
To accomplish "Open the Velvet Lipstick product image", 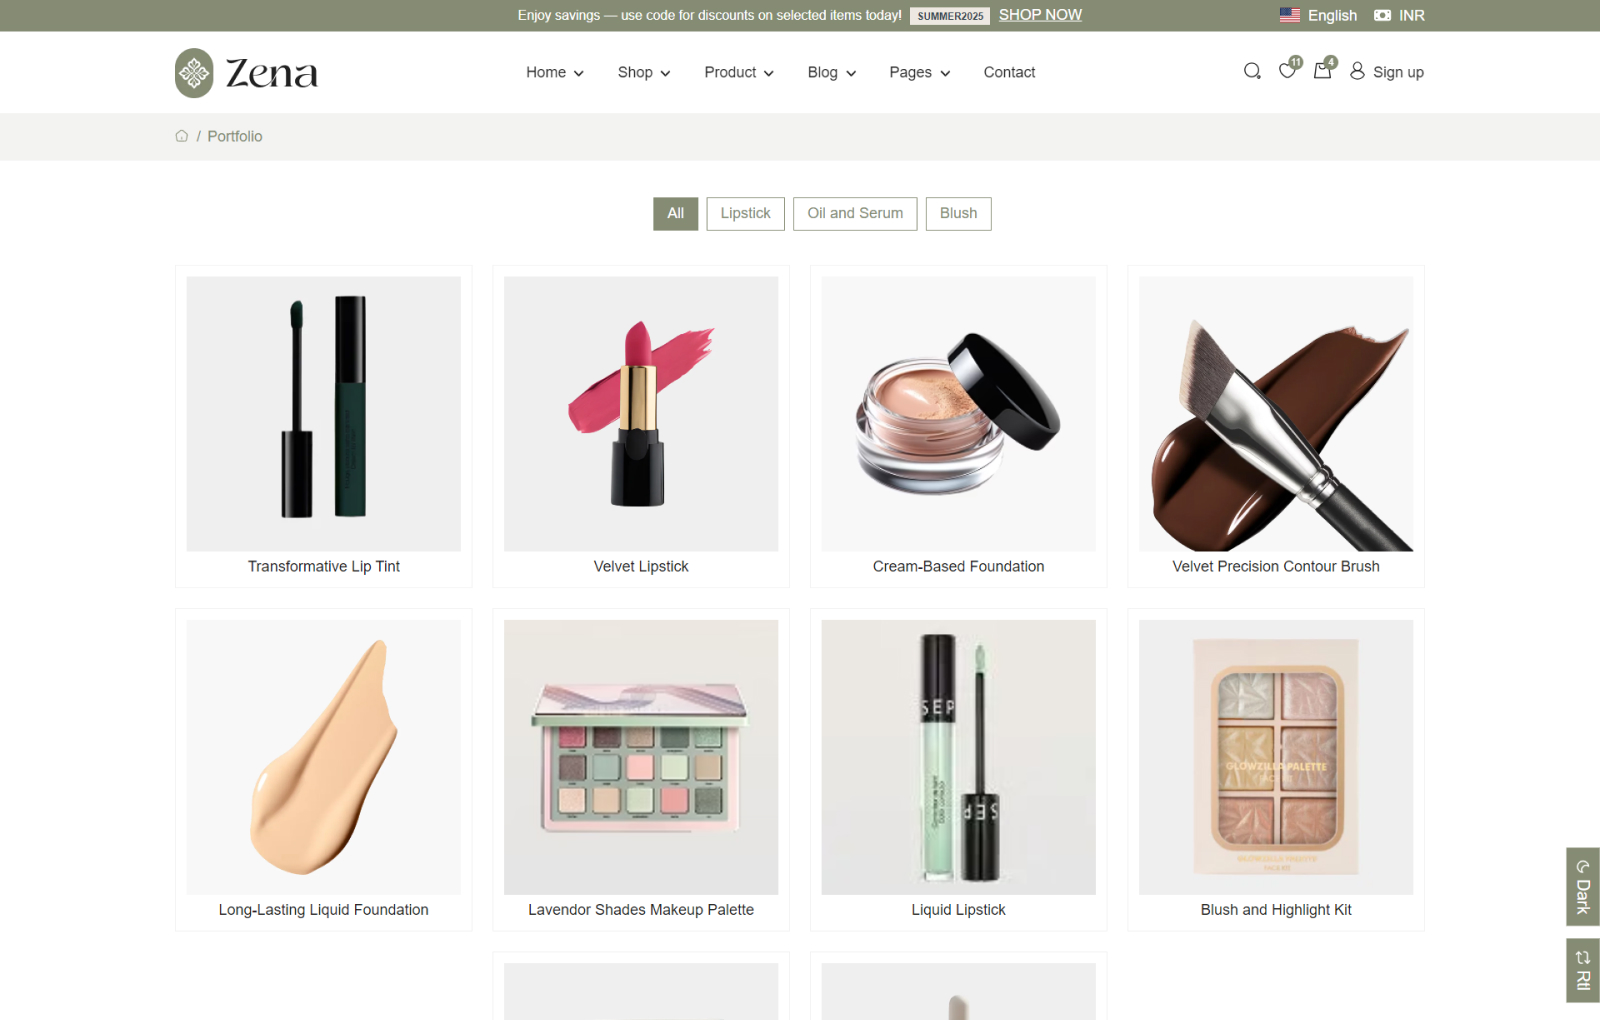I will click(641, 413).
